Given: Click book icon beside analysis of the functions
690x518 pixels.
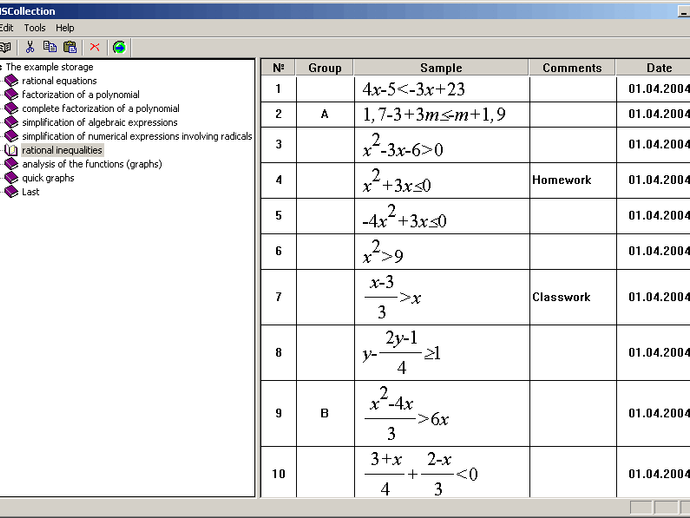Looking at the screenshot, I should coord(11,164).
